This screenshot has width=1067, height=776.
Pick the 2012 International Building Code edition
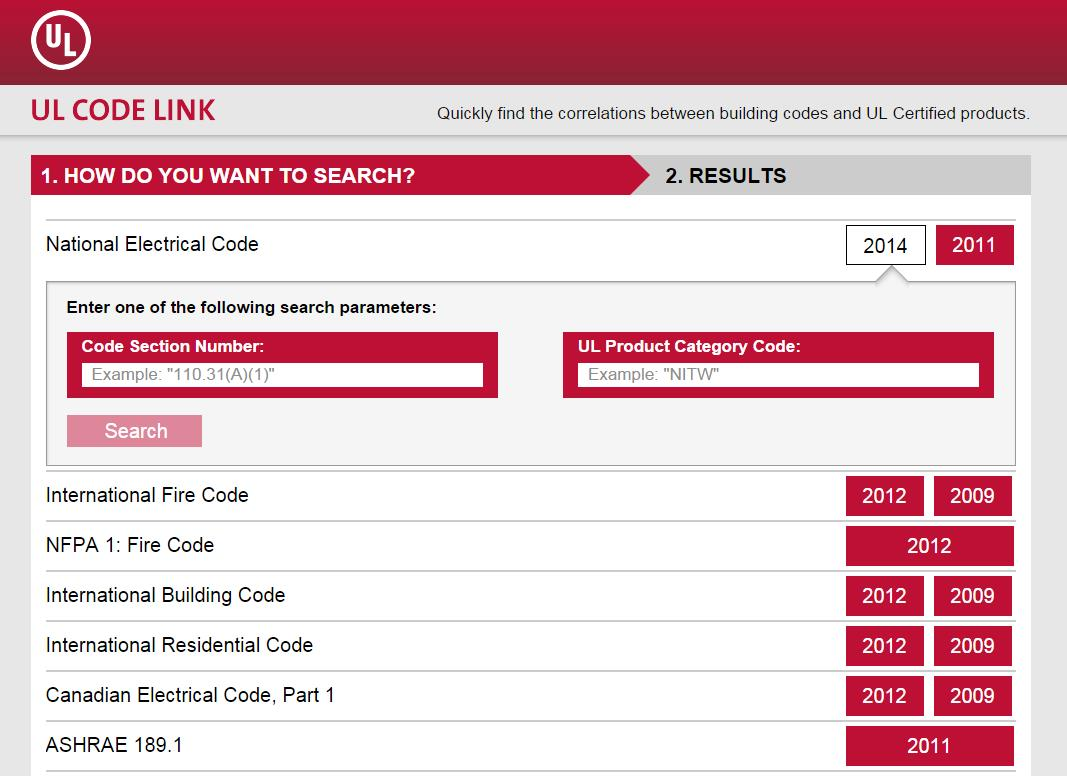885,595
